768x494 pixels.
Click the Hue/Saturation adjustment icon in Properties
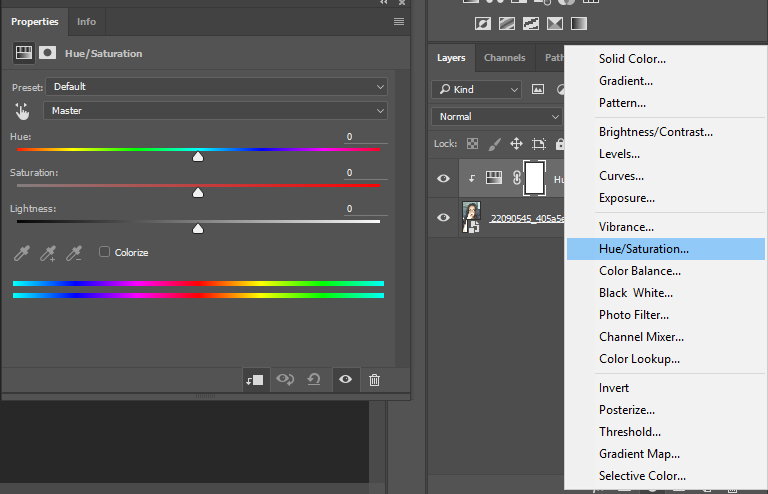pos(24,52)
